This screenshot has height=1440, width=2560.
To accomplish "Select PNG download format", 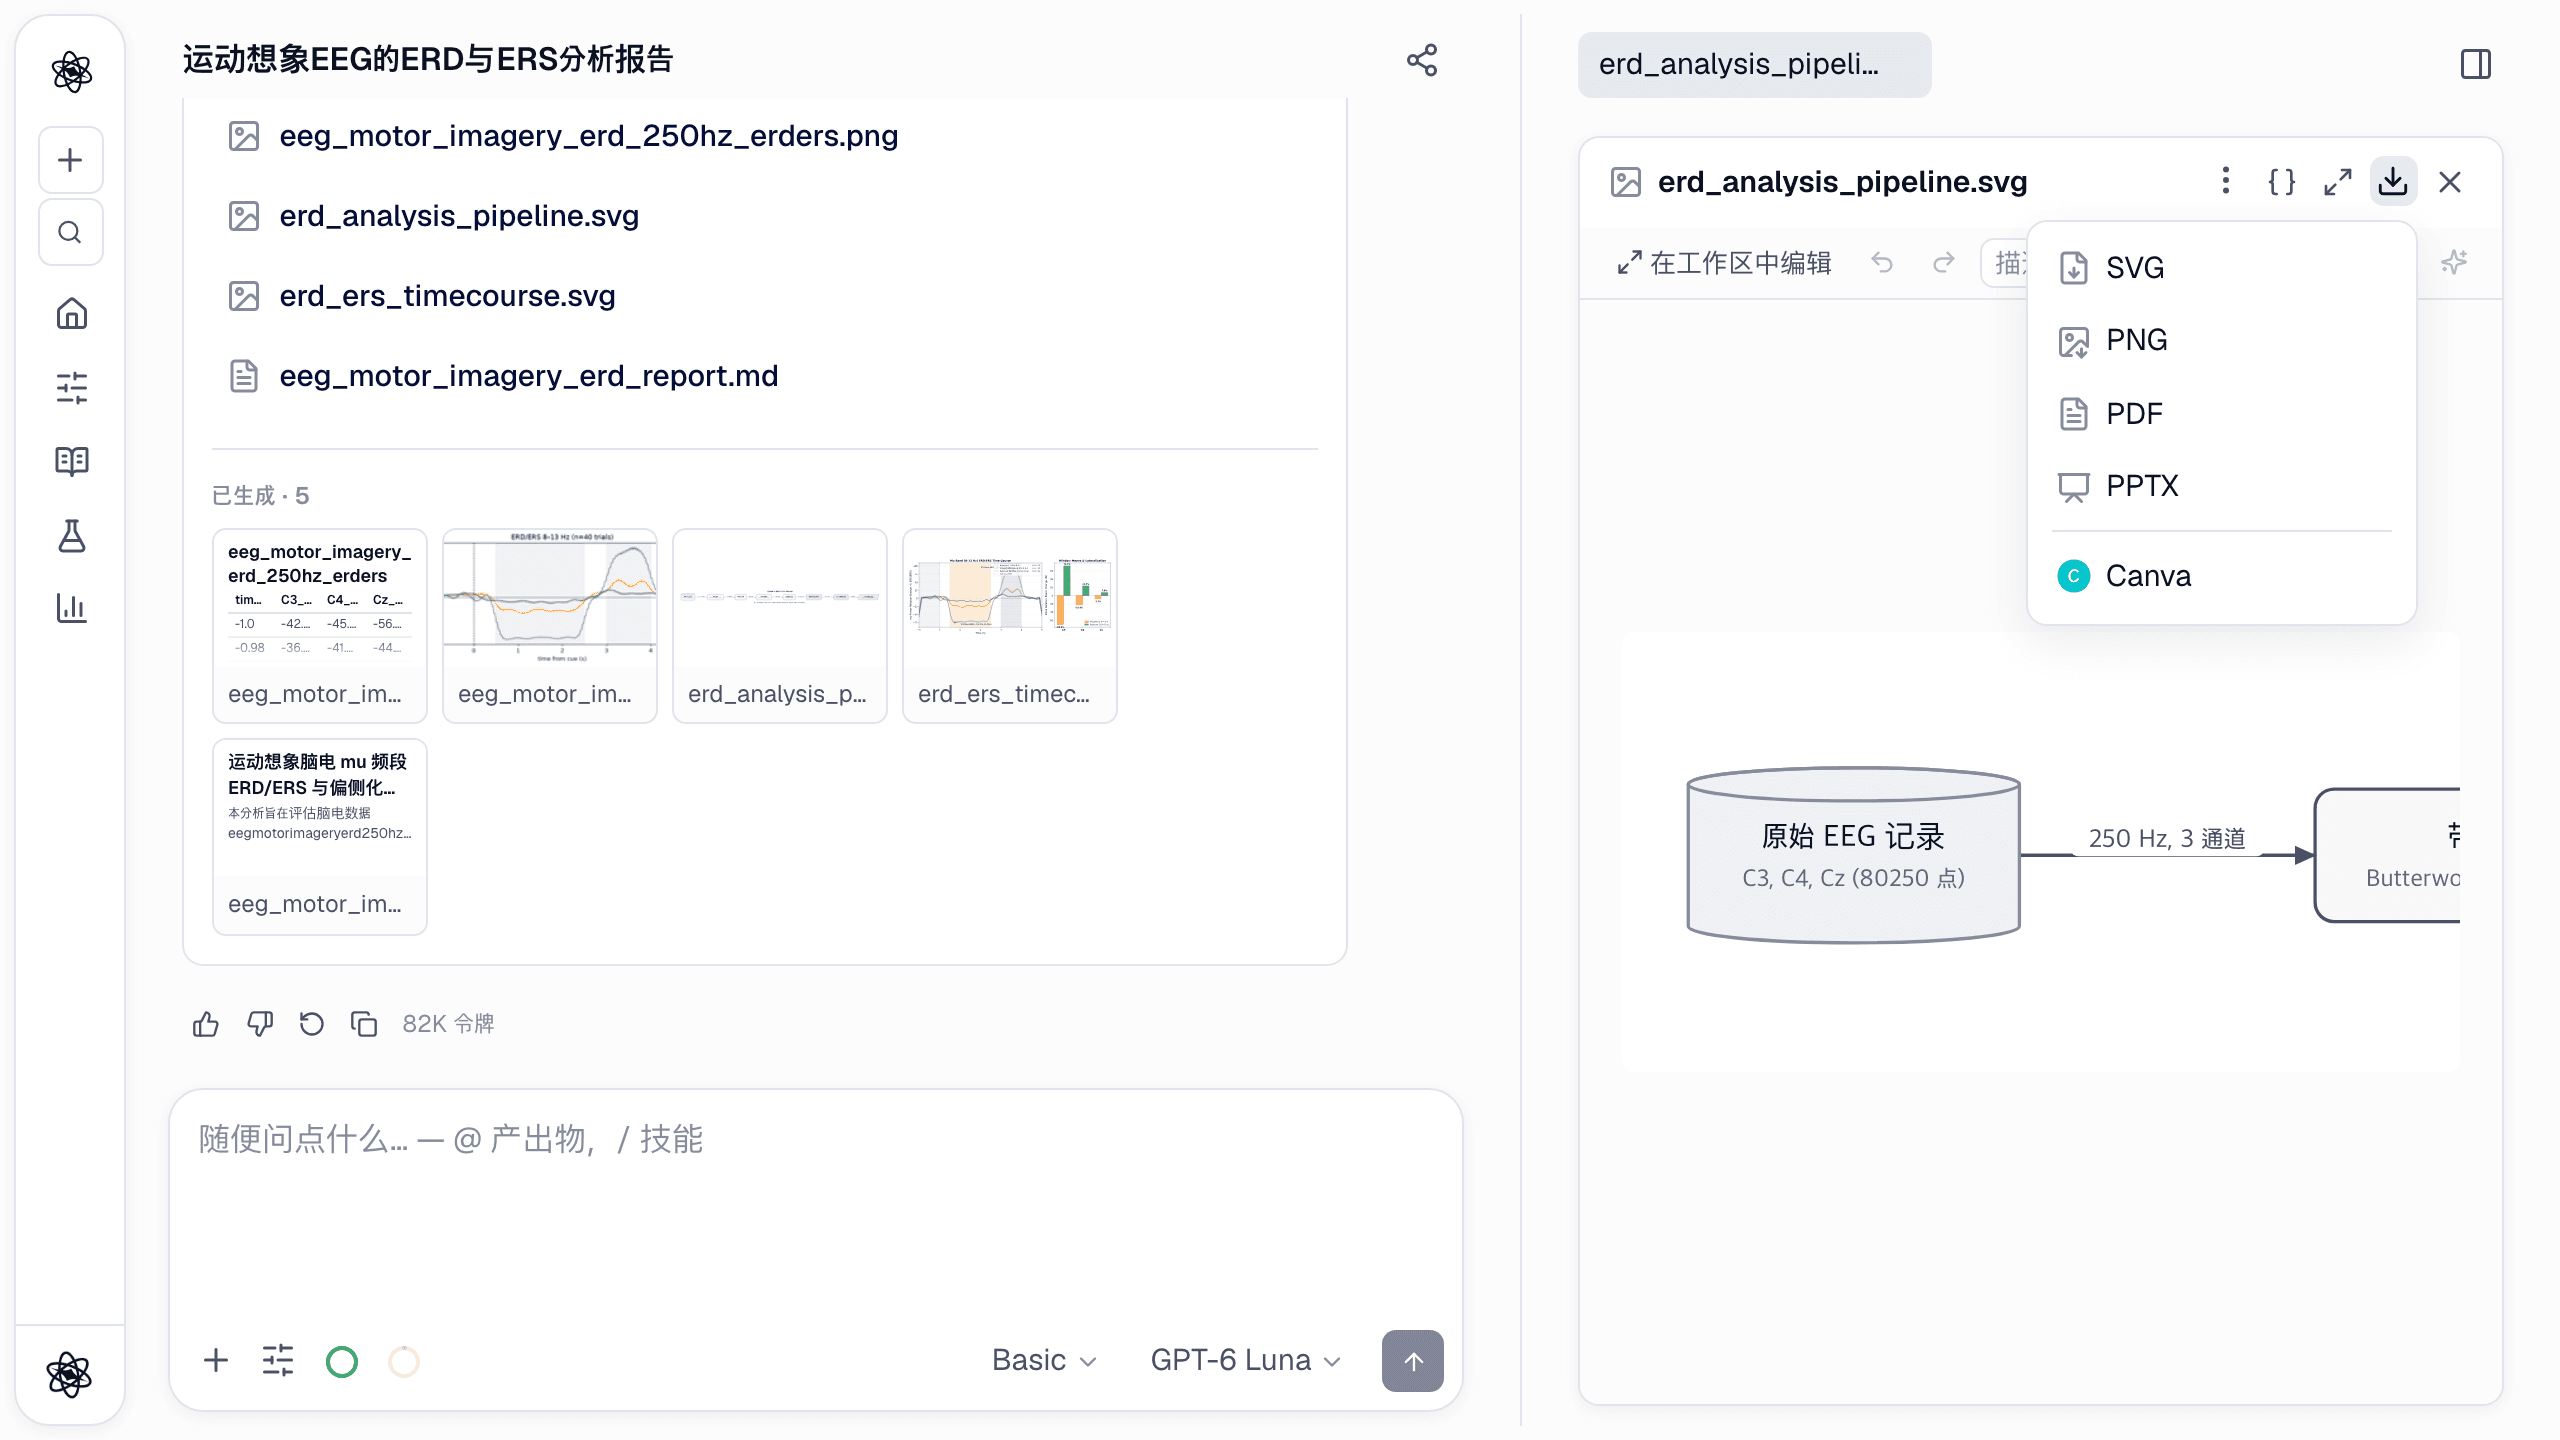I will [2221, 340].
